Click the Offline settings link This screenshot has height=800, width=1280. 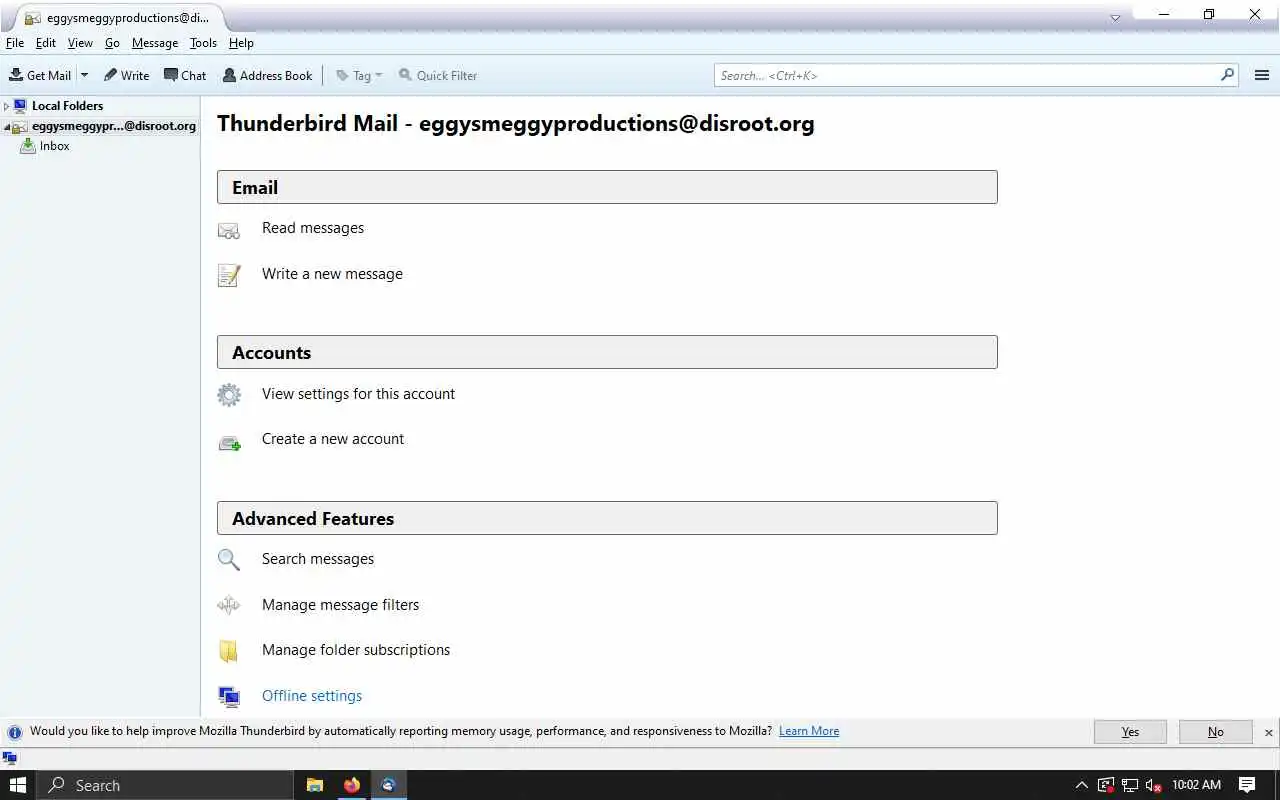click(312, 696)
